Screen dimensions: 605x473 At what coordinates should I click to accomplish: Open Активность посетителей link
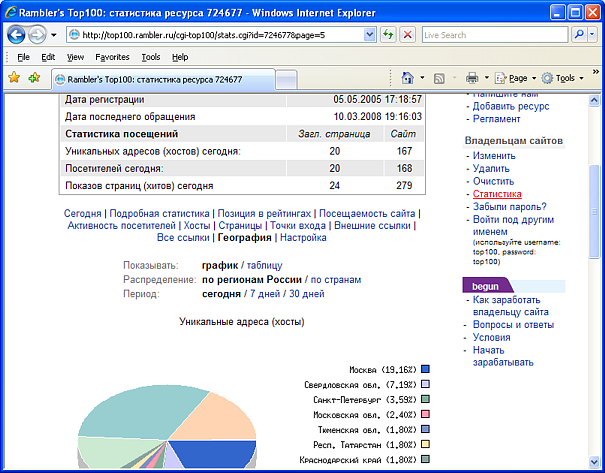point(122,225)
